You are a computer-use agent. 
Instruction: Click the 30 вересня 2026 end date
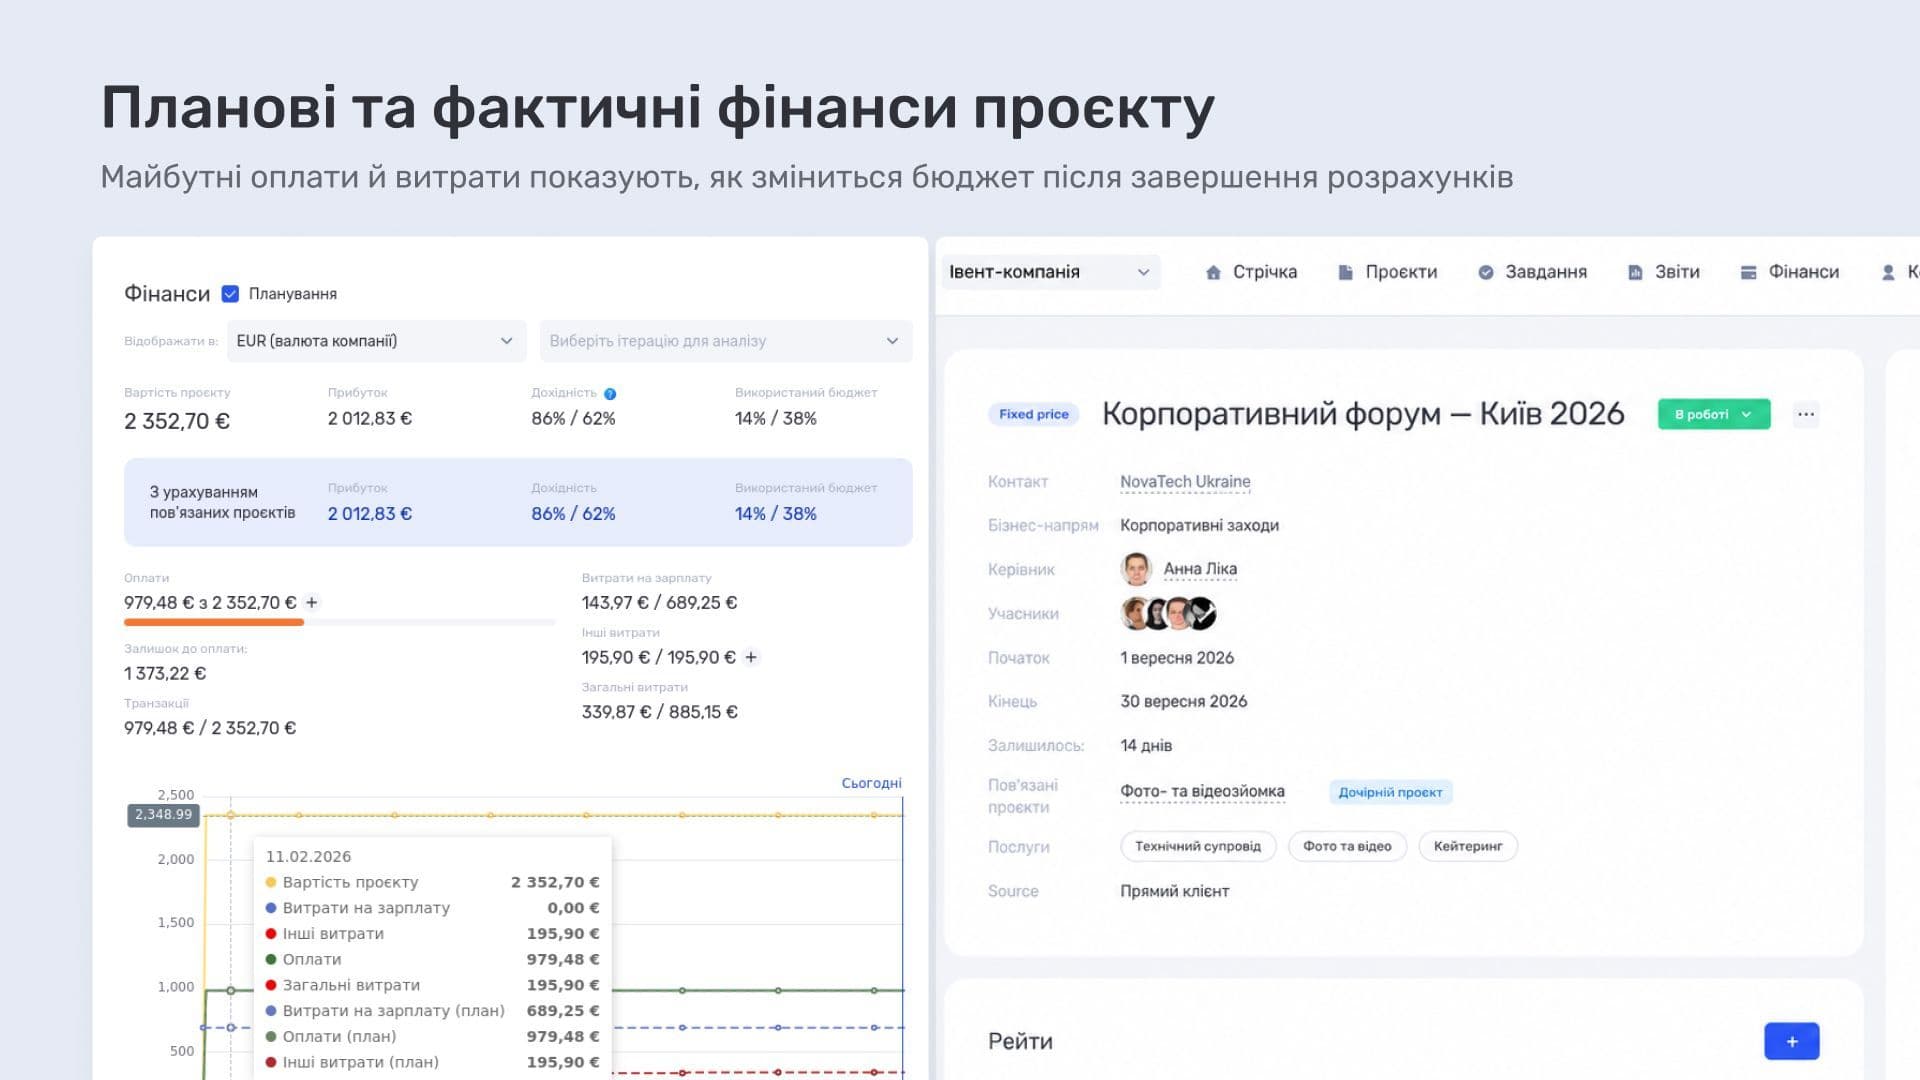1184,701
